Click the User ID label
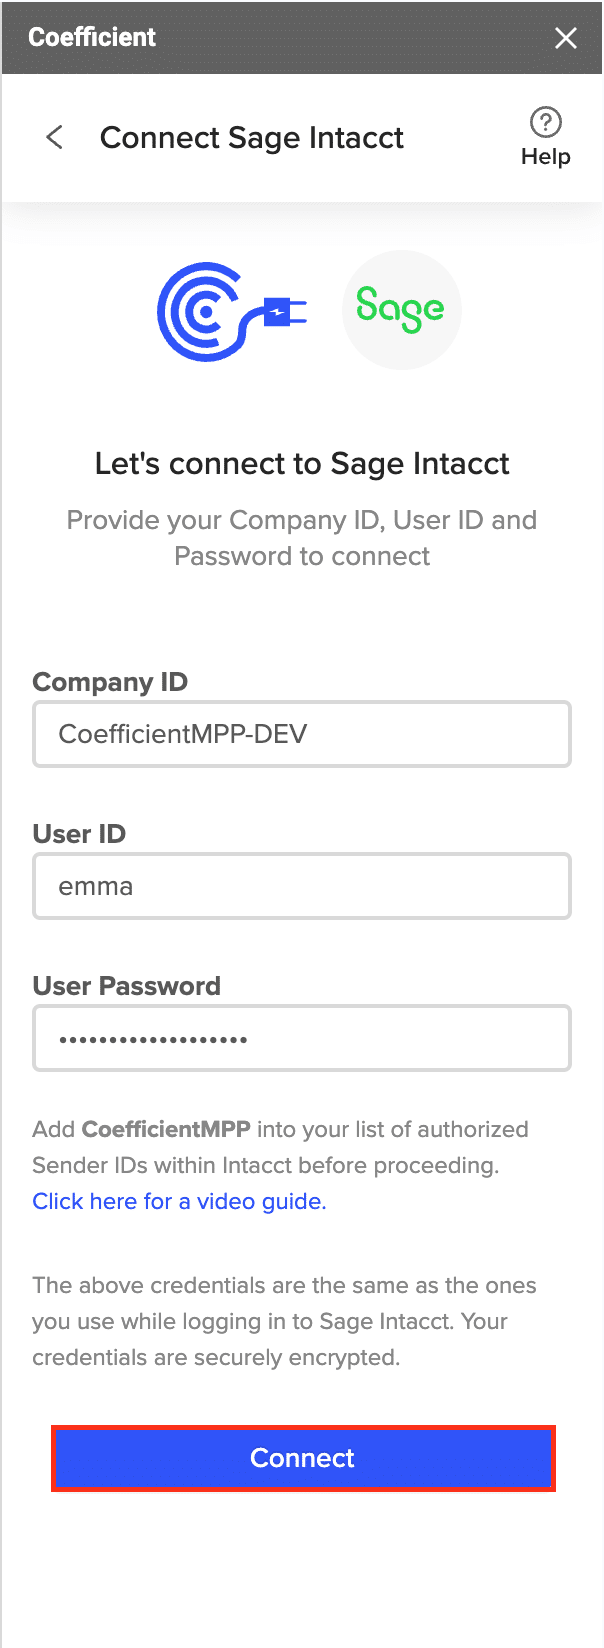Image resolution: width=604 pixels, height=1648 pixels. coord(79,834)
